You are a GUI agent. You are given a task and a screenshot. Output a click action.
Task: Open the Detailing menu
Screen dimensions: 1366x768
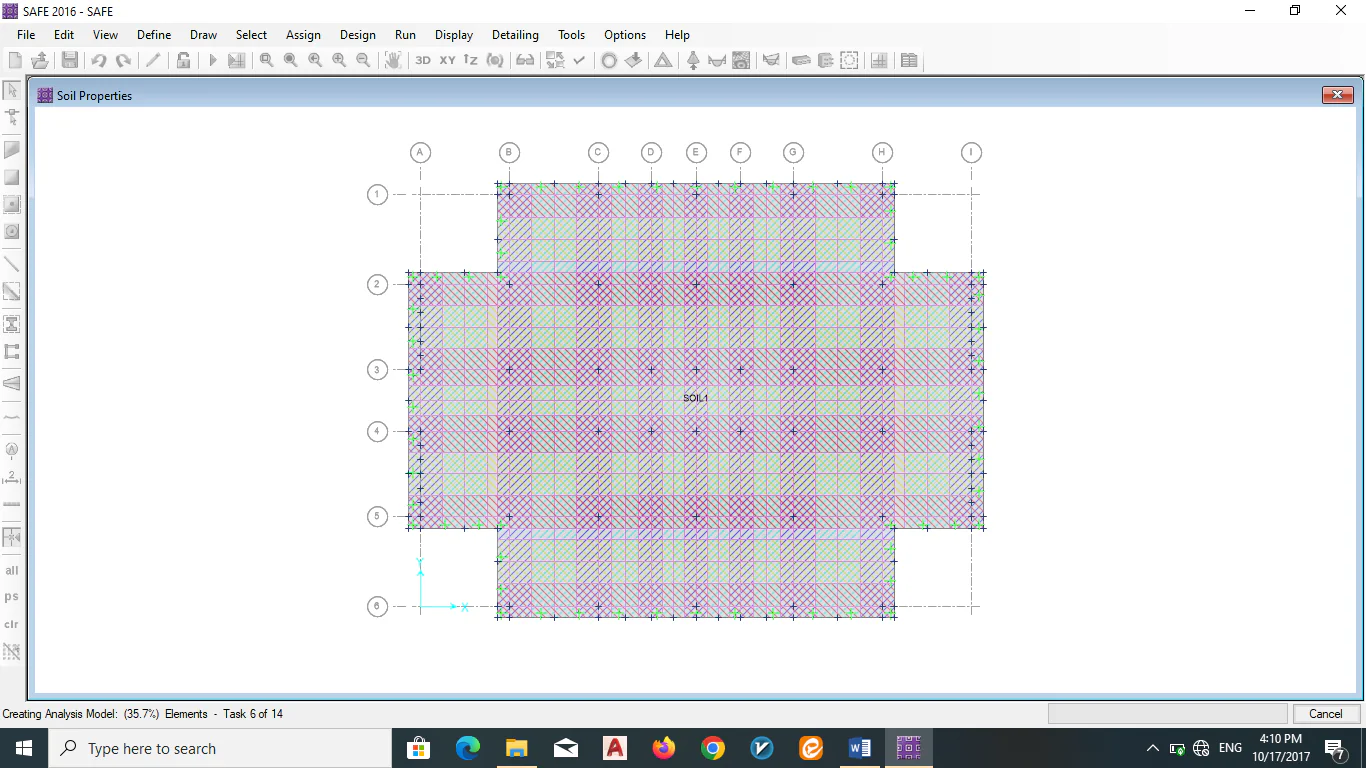click(x=515, y=35)
